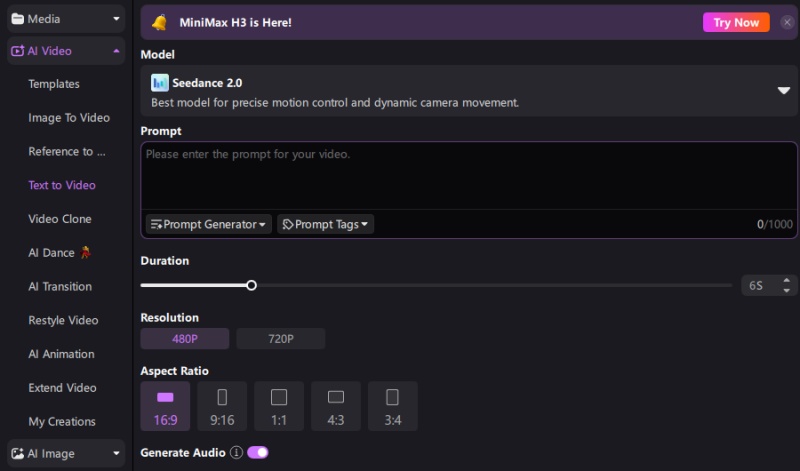This screenshot has height=471, width=800.
Task: Expand the Media section dropdown arrow
Action: coord(116,19)
